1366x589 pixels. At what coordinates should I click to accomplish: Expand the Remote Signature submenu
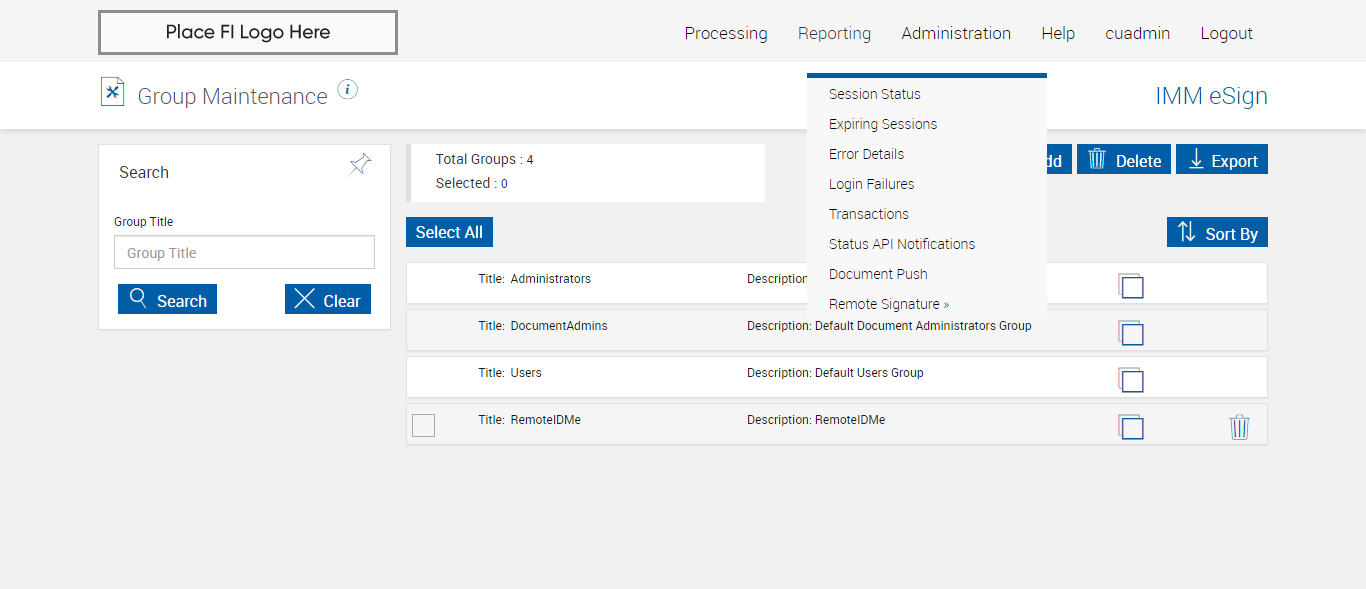click(888, 304)
